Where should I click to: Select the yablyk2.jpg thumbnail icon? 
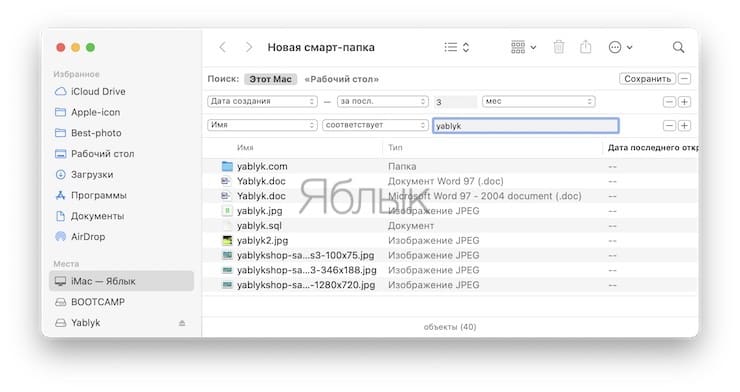click(x=227, y=241)
